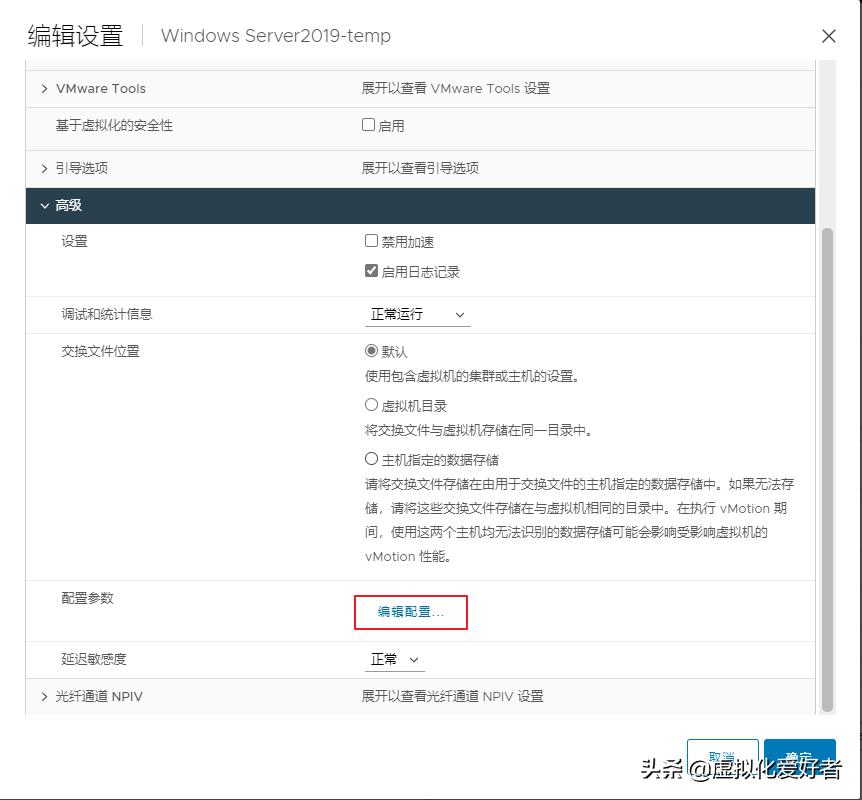Open 编辑配置 for 配置参数
The height and width of the screenshot is (800, 862).
pos(410,614)
